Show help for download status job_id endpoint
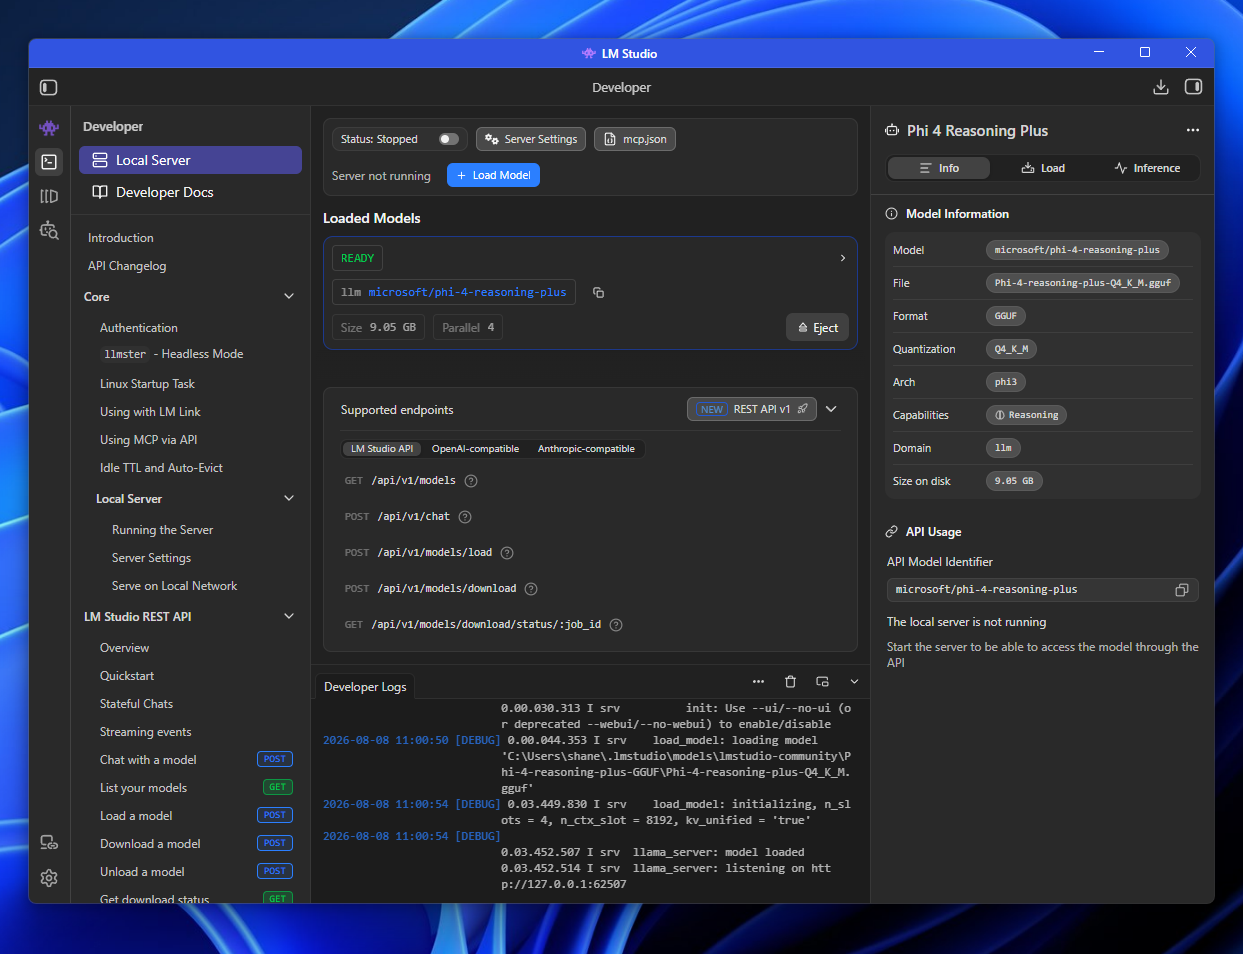1243x954 pixels. [x=616, y=625]
